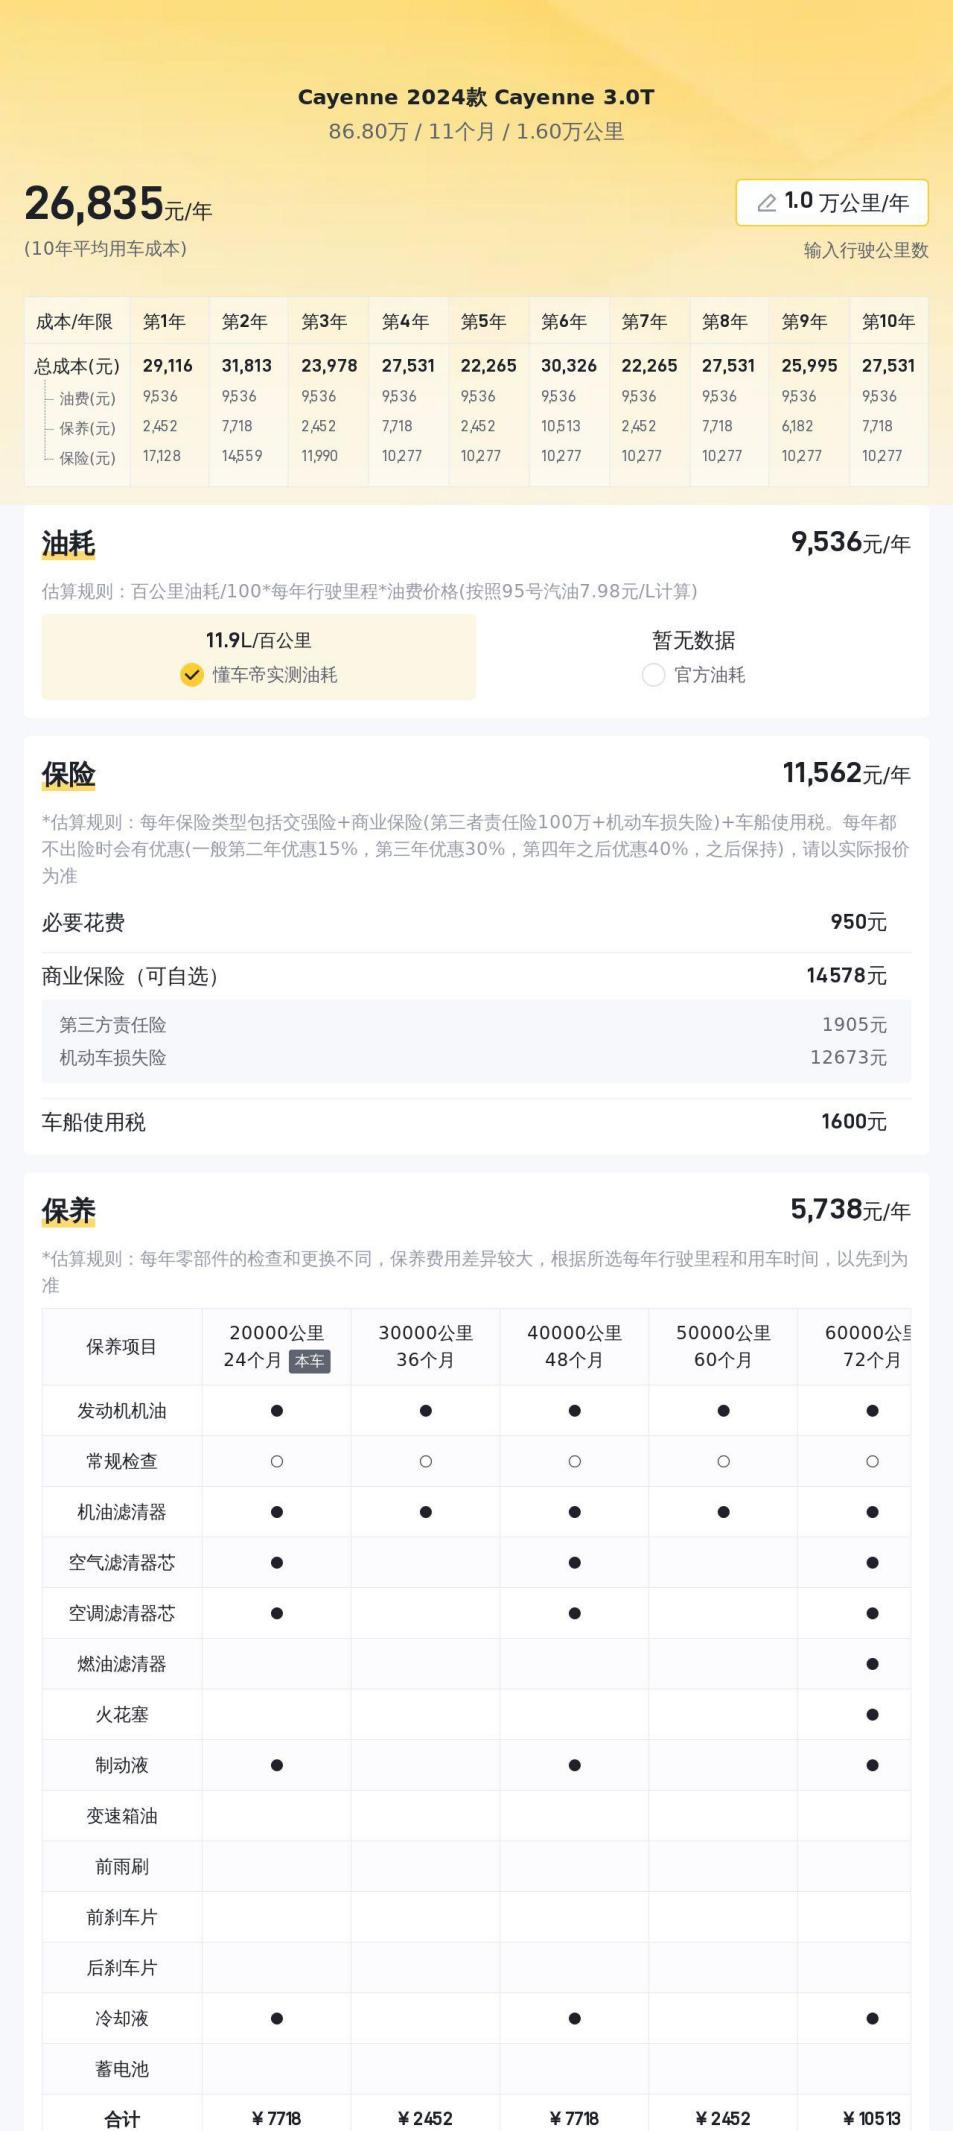Click the 第1年 column header
Viewport: 953px width, 2131px height.
165,322
